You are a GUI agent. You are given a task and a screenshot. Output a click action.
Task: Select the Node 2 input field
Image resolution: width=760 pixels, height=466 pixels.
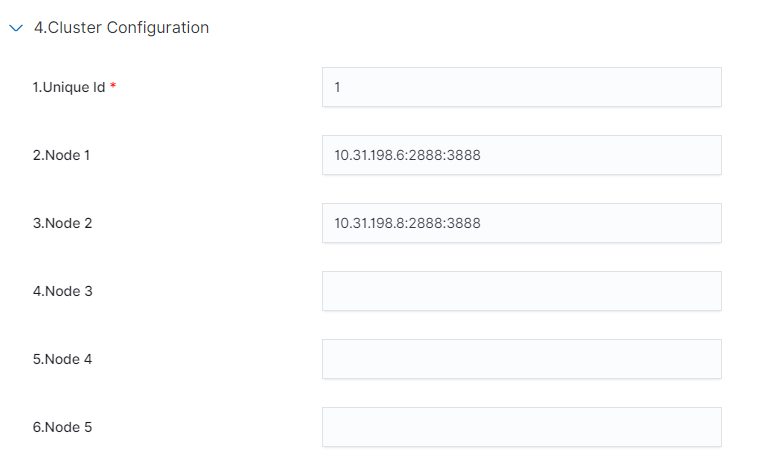[521, 223]
